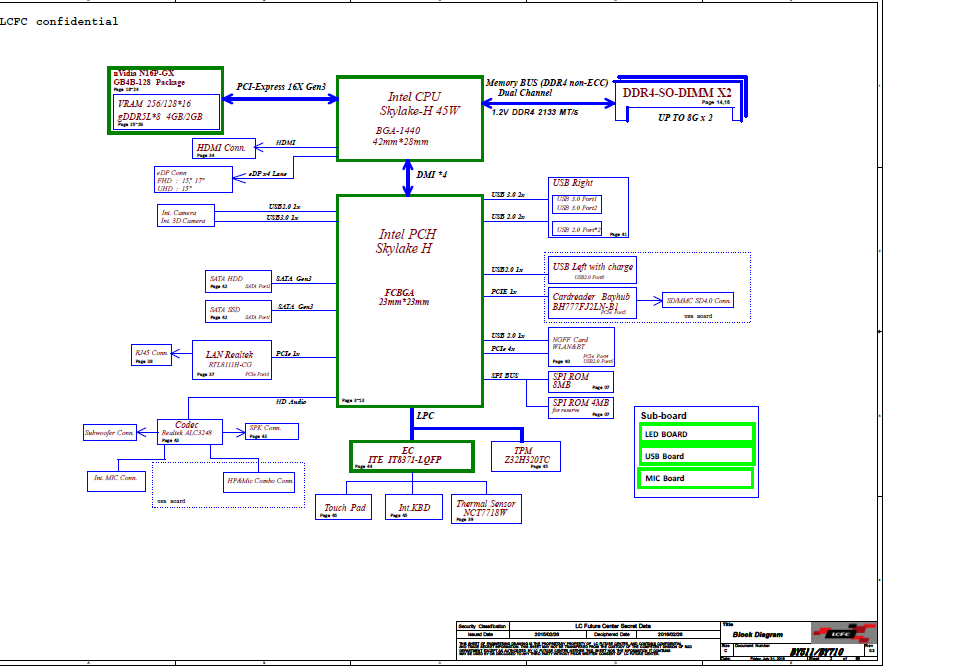Select the 'LCFC confidential' header text
The width and height of the screenshot is (959, 670).
click(59, 21)
